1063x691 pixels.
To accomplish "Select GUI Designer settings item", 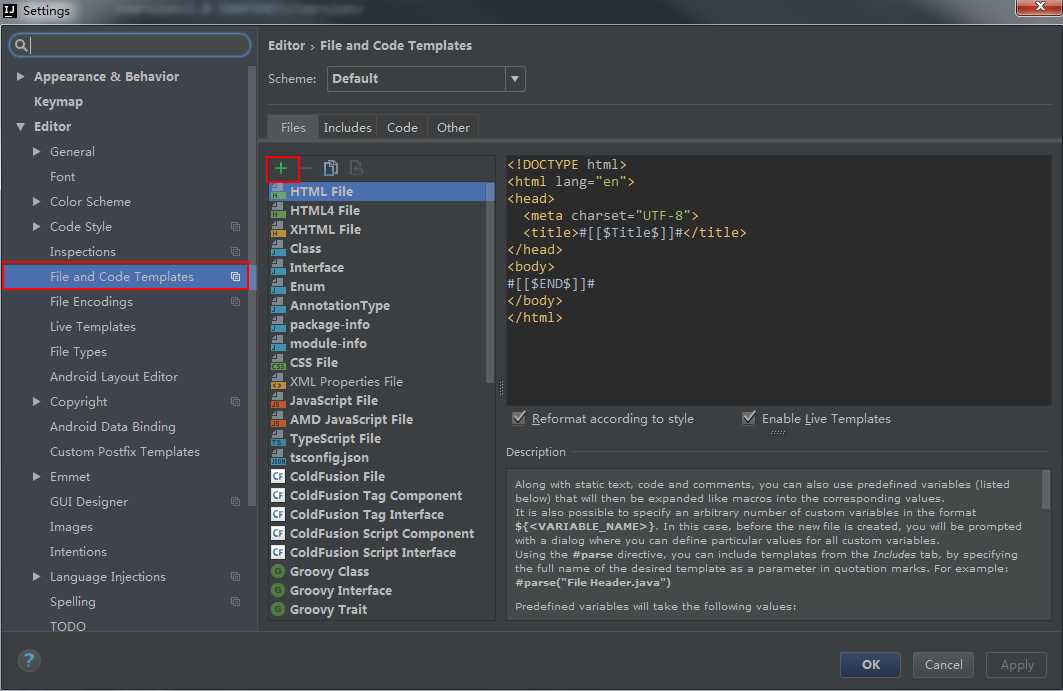I will click(89, 502).
